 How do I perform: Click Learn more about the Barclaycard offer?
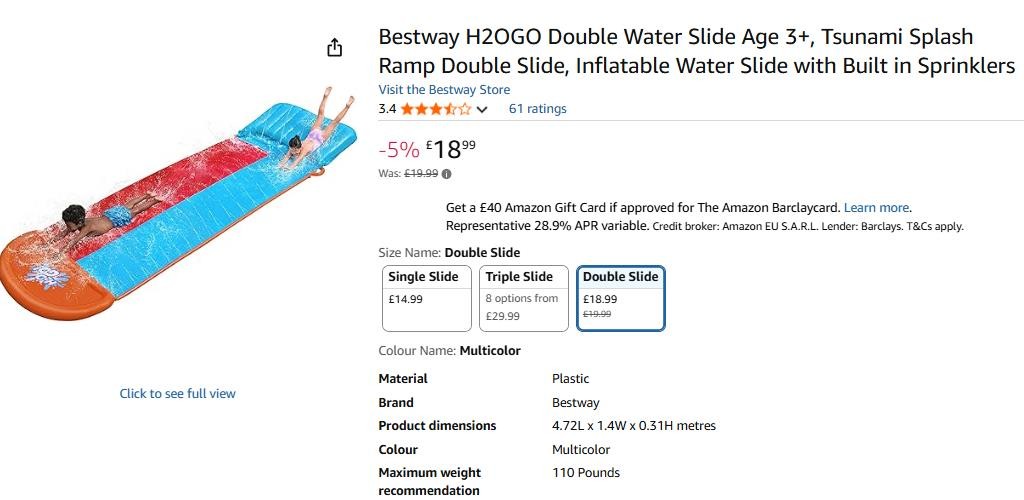[x=876, y=208]
